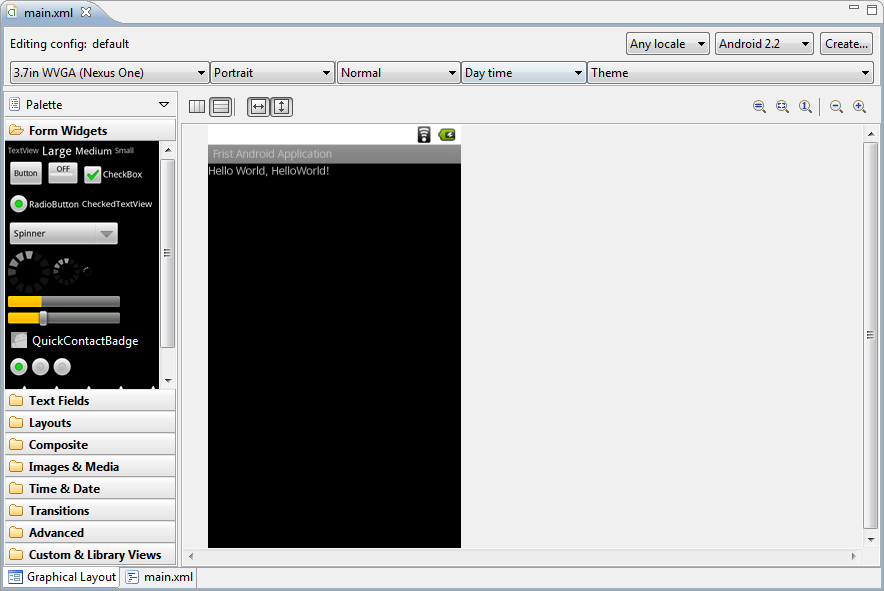Zoom out the layout canvas
Screen dimensions: 884x591
(837, 107)
